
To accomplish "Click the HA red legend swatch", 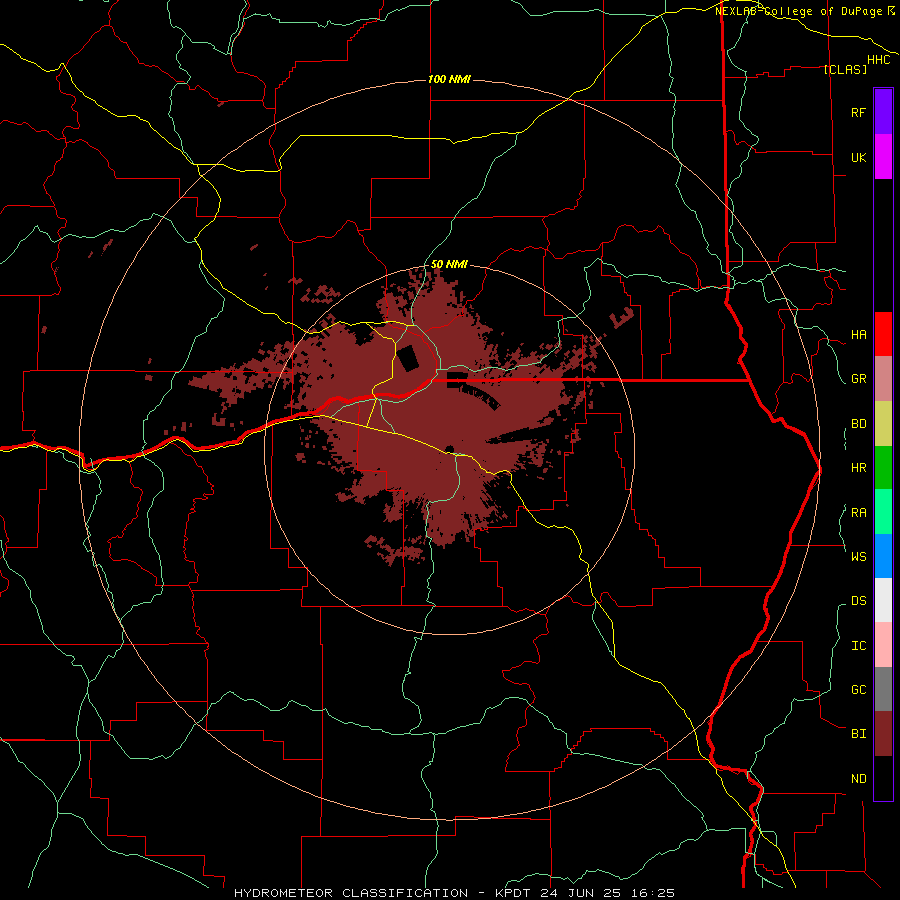I will (x=883, y=334).
